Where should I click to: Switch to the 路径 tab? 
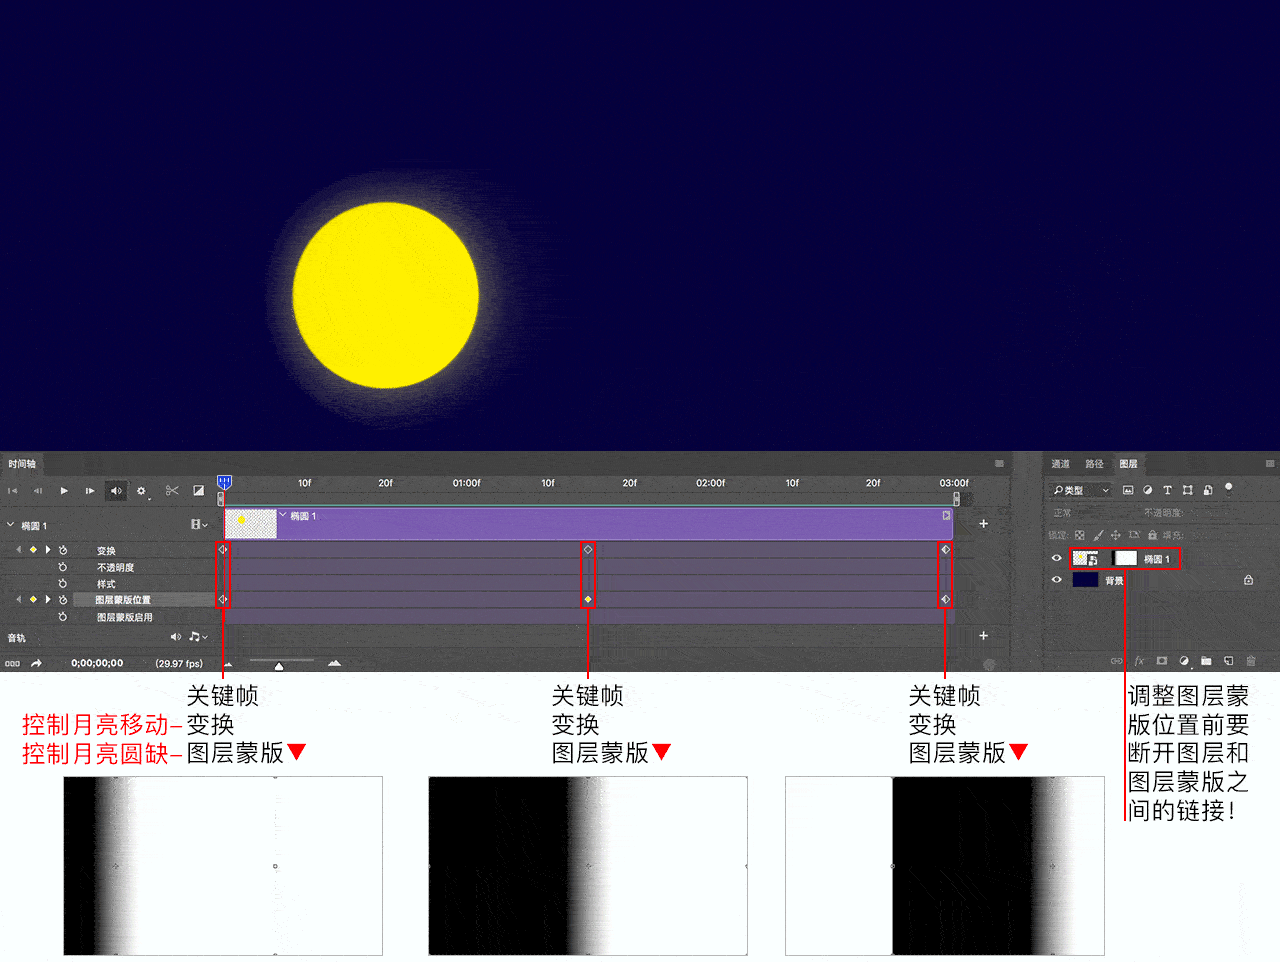(1094, 464)
